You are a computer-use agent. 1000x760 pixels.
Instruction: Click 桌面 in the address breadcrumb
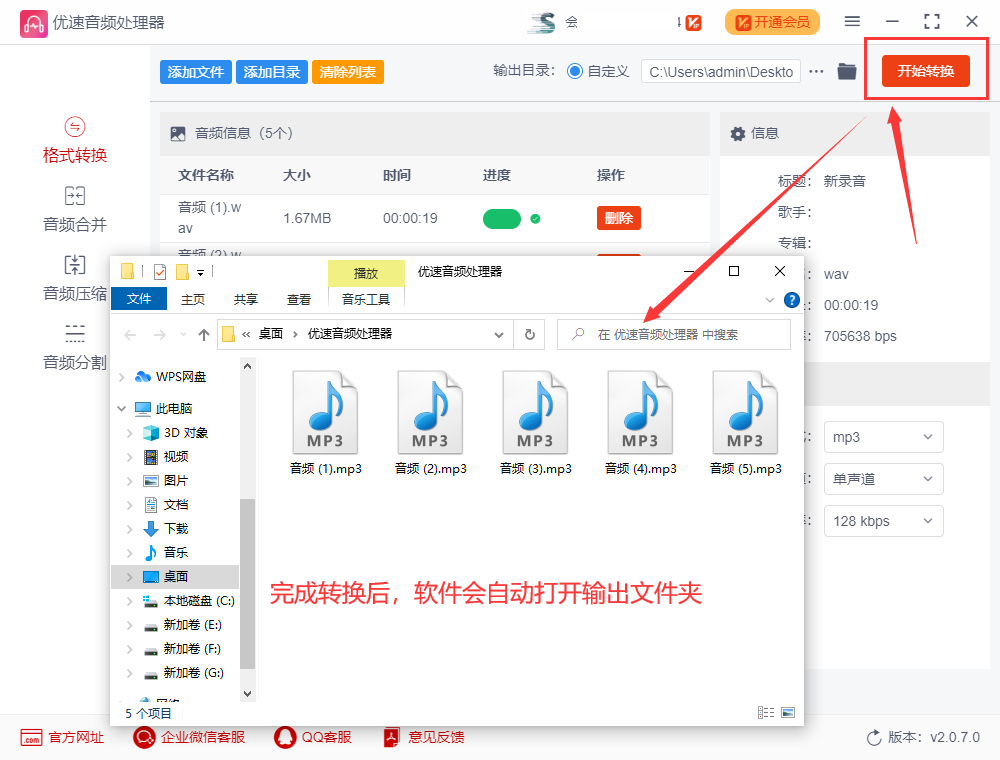pyautogui.click(x=270, y=333)
